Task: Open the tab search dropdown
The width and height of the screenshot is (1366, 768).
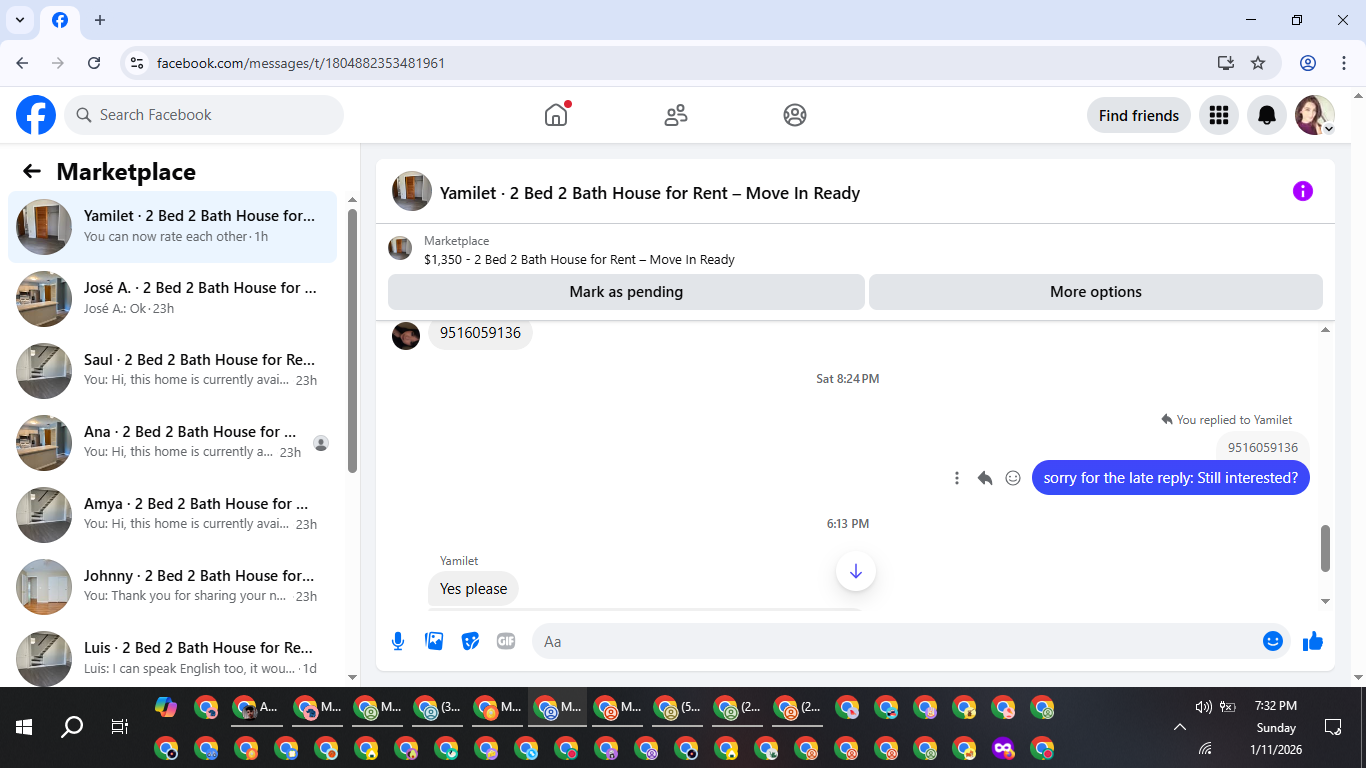Action: pos(19,20)
